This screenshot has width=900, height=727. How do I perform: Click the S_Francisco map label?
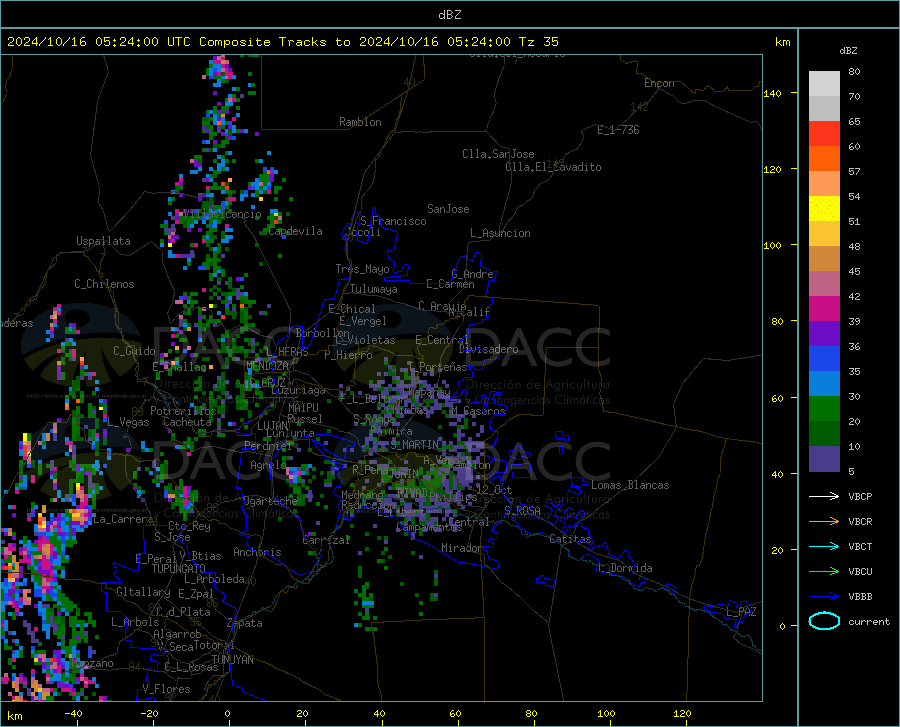coord(393,221)
